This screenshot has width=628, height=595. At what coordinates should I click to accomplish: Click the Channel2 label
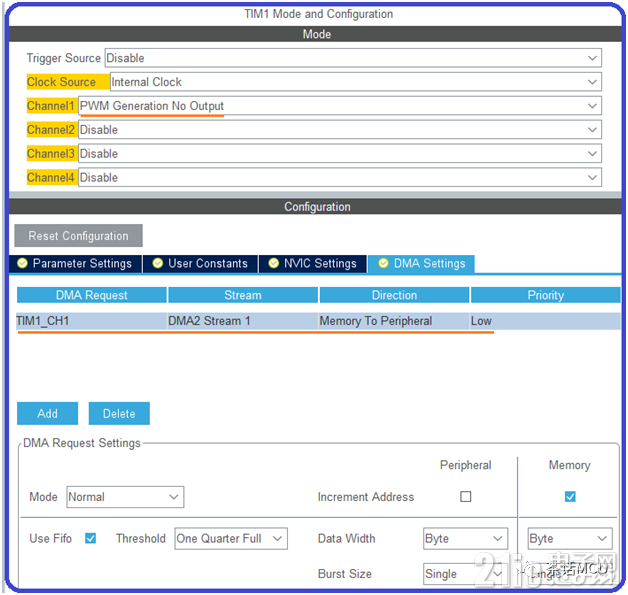point(51,130)
